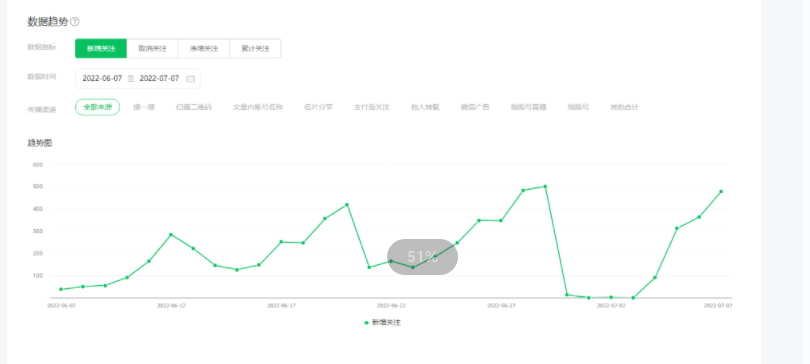Click the start date 2022-06-07 field
810x364 pixels.
(x=102, y=78)
